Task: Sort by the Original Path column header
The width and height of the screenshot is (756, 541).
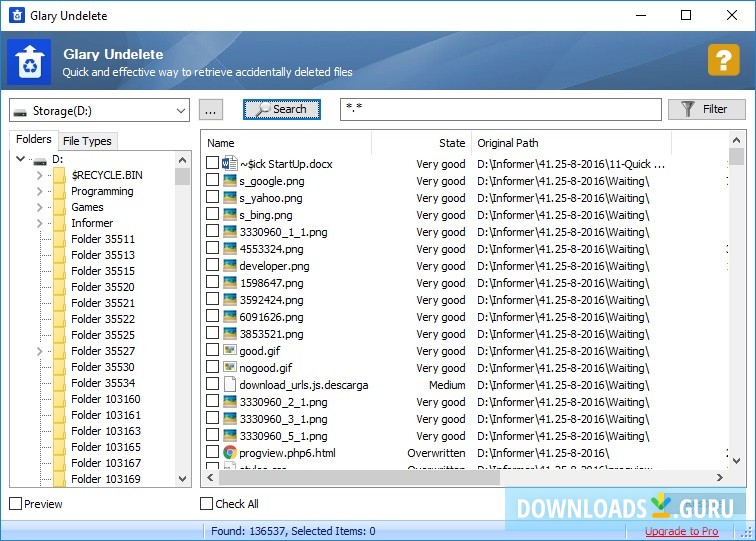Action: coord(571,143)
